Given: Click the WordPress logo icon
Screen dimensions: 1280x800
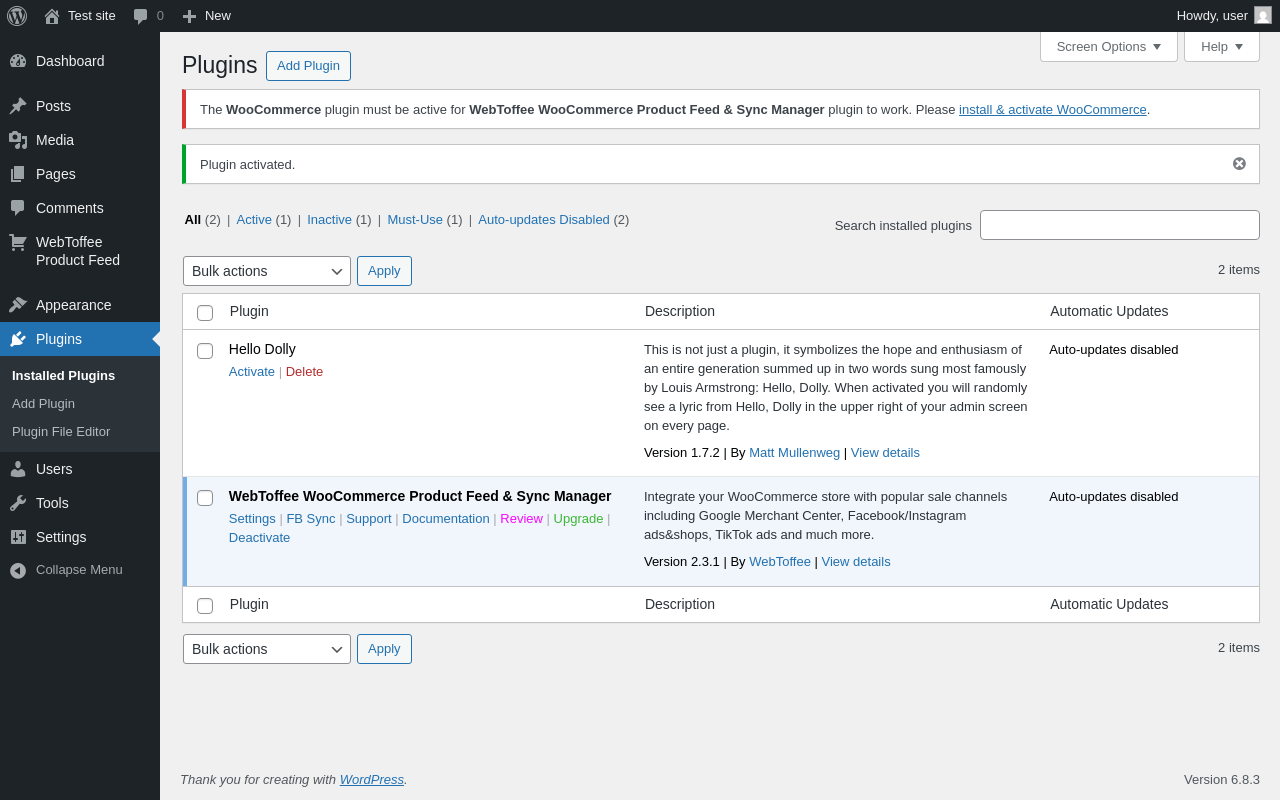Looking at the screenshot, I should (x=17, y=16).
